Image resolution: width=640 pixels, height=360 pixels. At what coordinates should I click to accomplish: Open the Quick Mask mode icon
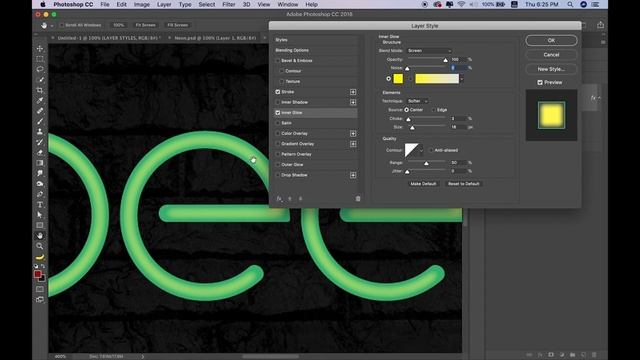(x=40, y=289)
